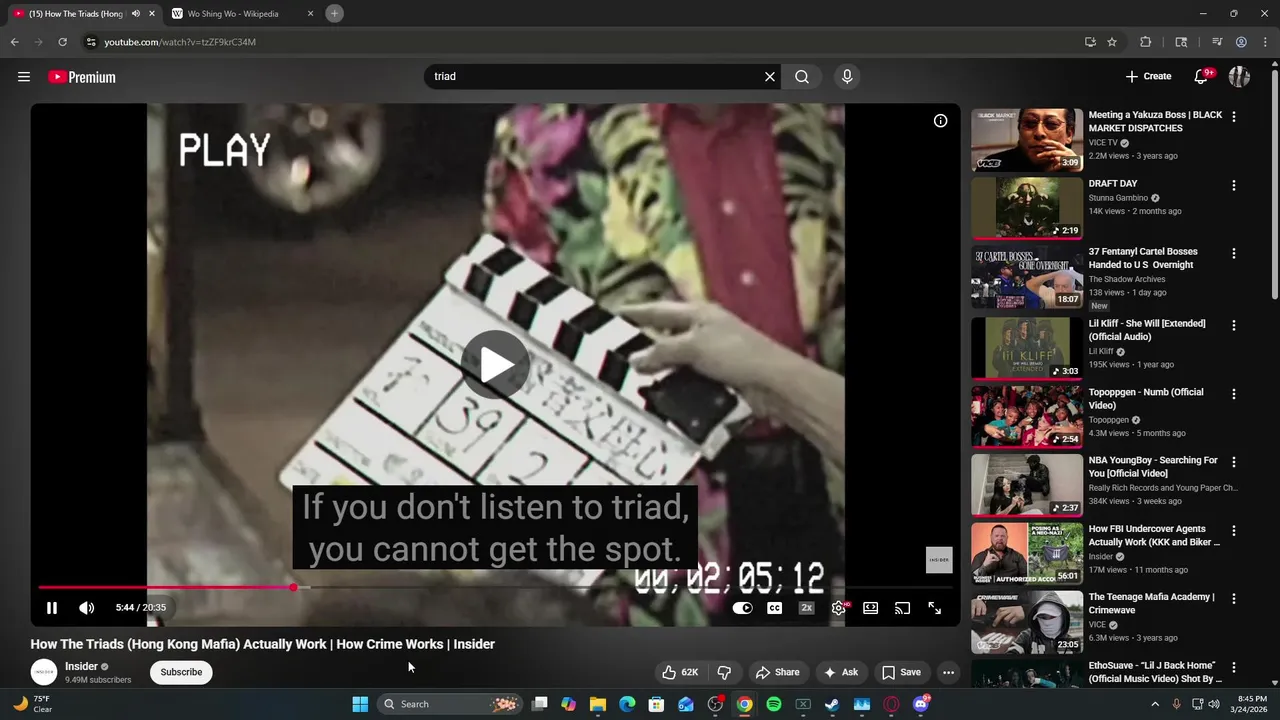
Task: Enter full screen mode
Action: tap(934, 608)
